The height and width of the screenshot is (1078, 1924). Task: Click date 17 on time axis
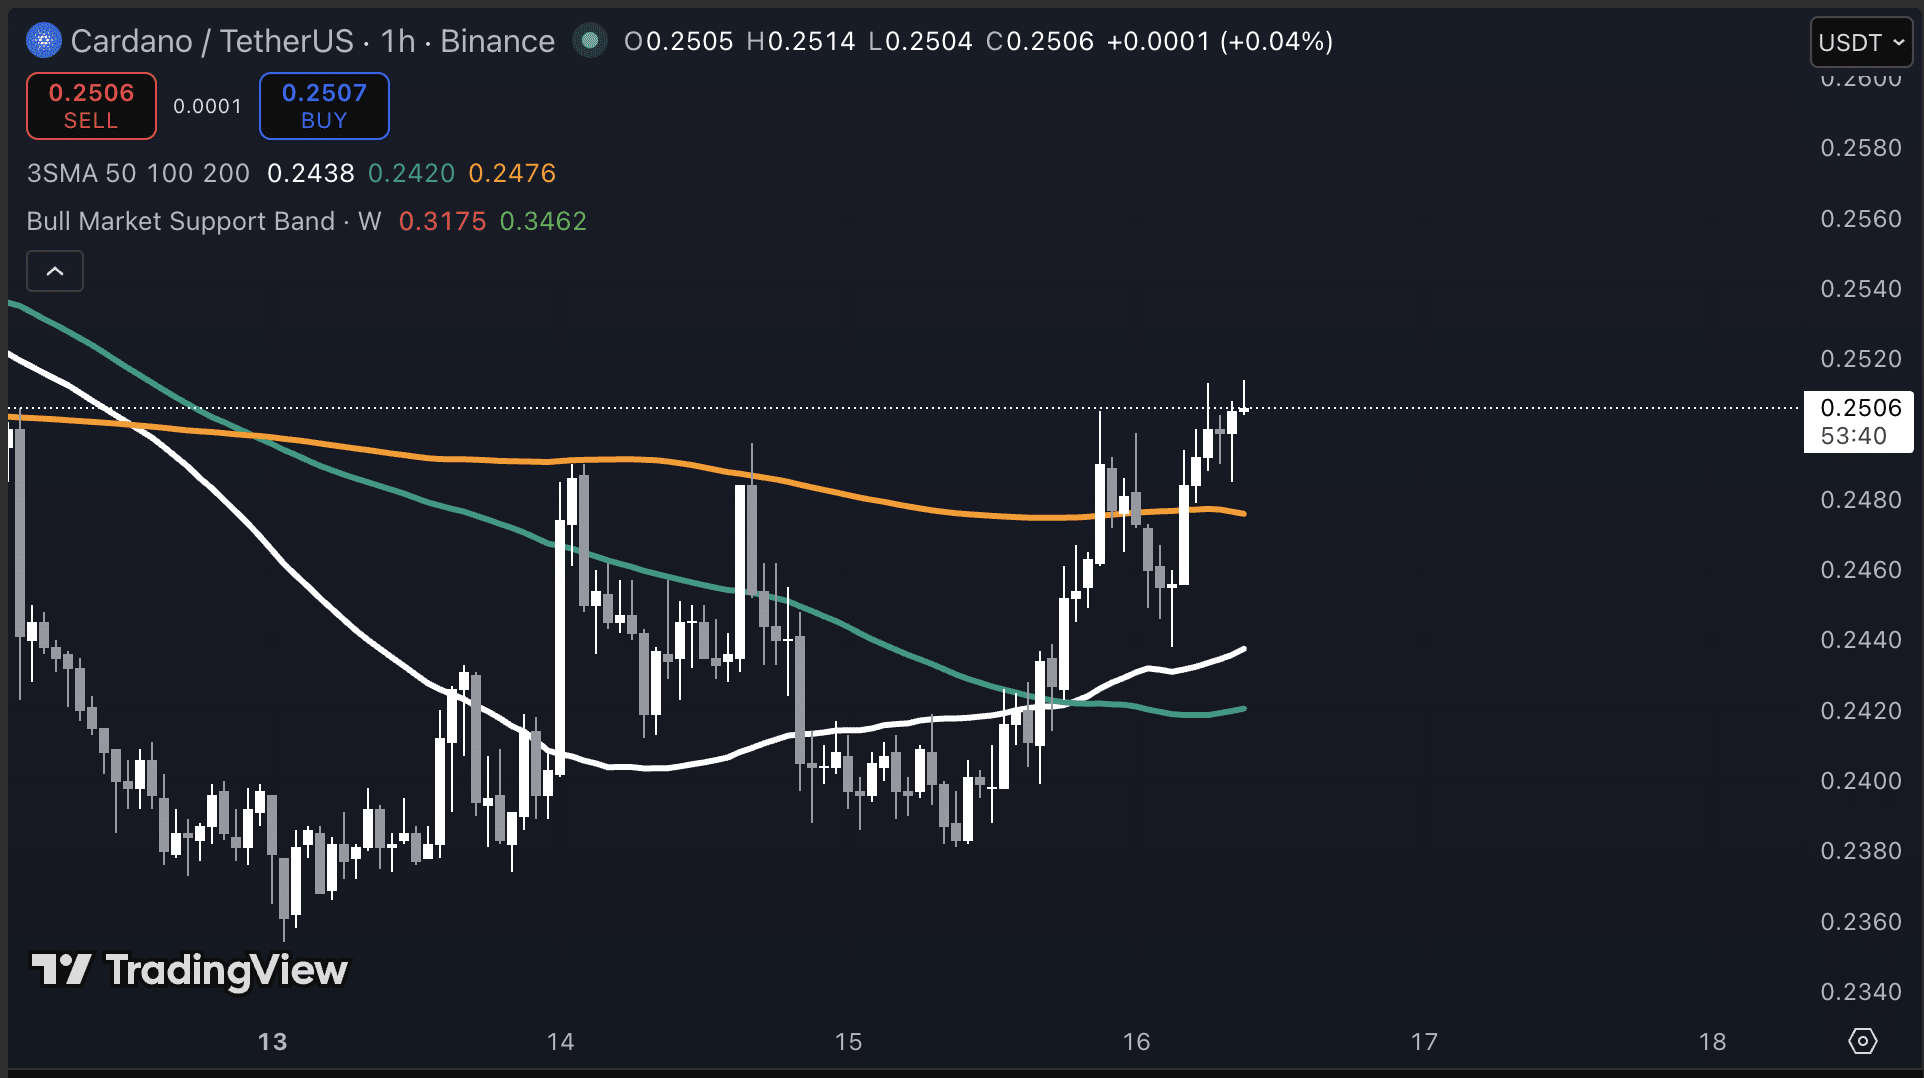point(1424,1042)
